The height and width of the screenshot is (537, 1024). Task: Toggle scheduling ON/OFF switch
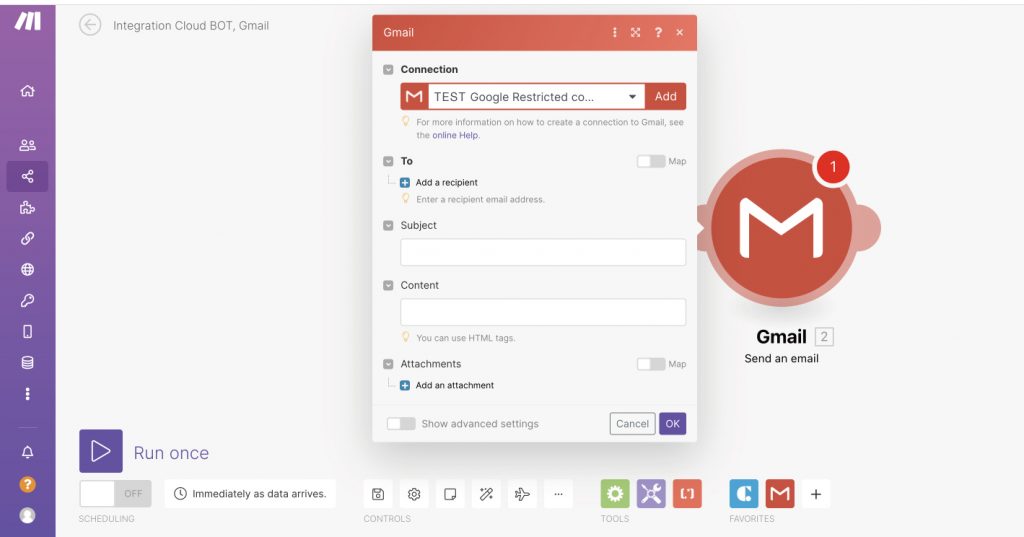(x=115, y=494)
